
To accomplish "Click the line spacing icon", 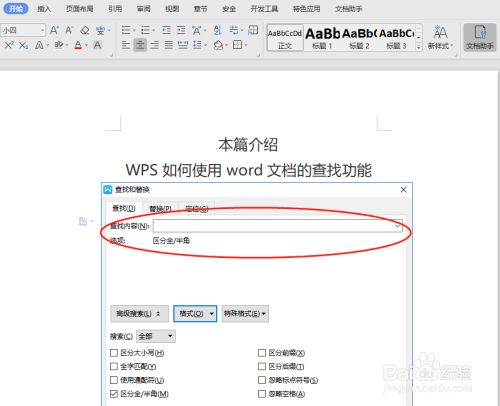I will click(x=197, y=45).
